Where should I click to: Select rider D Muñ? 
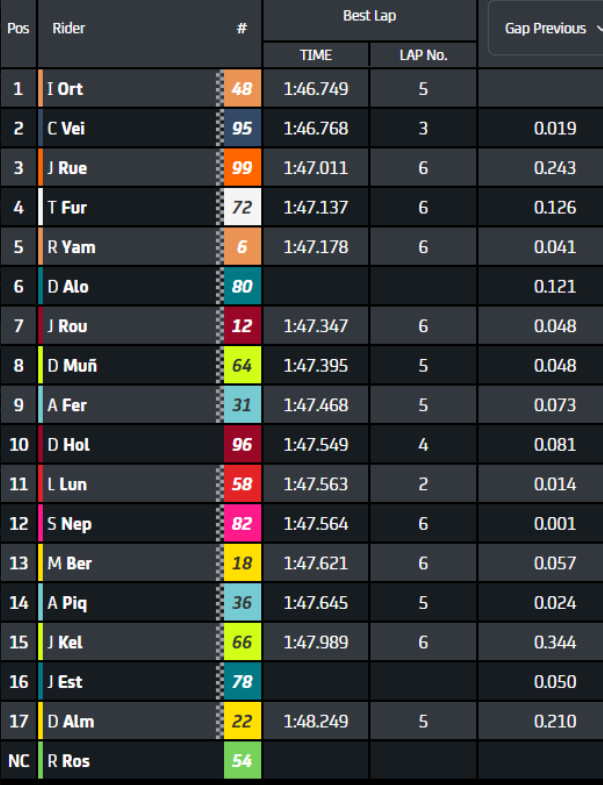(x=71, y=366)
